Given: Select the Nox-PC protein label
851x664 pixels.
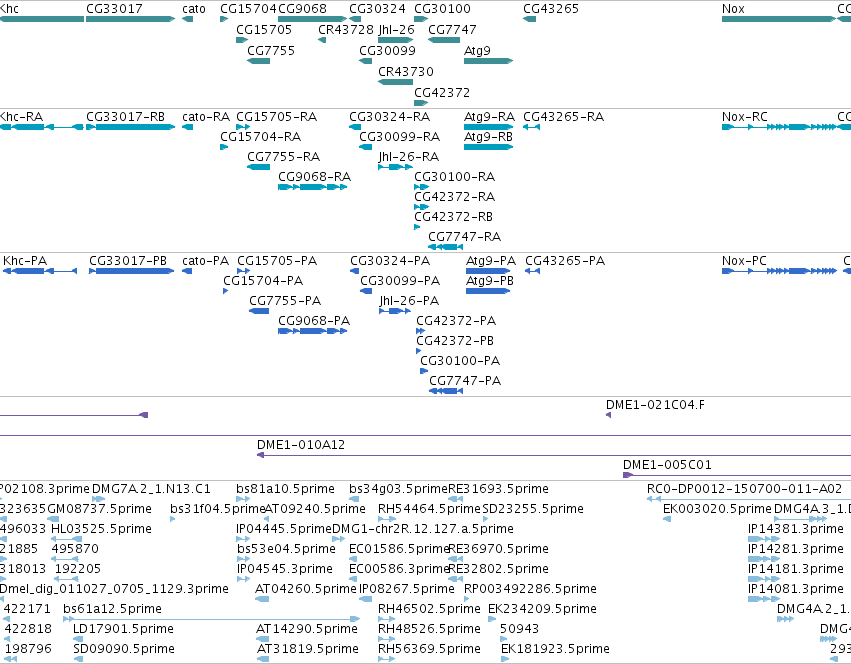Looking at the screenshot, I should pyautogui.click(x=744, y=261).
